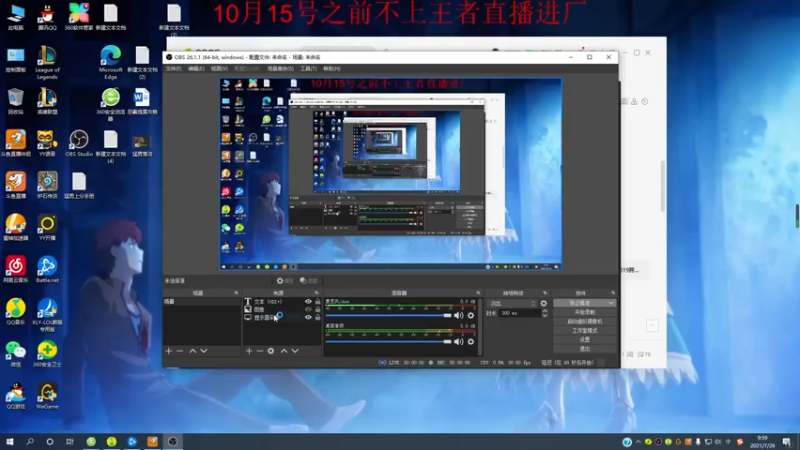The image size is (800, 450).
Task: Pop out the 混音器 dock with its header icon
Action: [478, 293]
